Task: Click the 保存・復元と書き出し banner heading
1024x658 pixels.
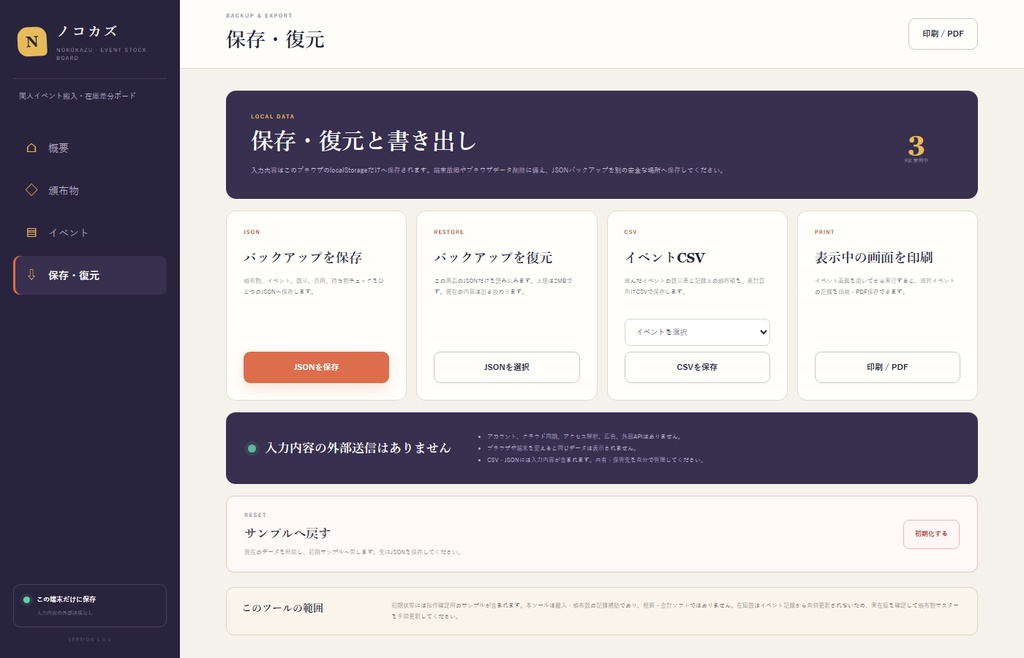Action: point(364,140)
